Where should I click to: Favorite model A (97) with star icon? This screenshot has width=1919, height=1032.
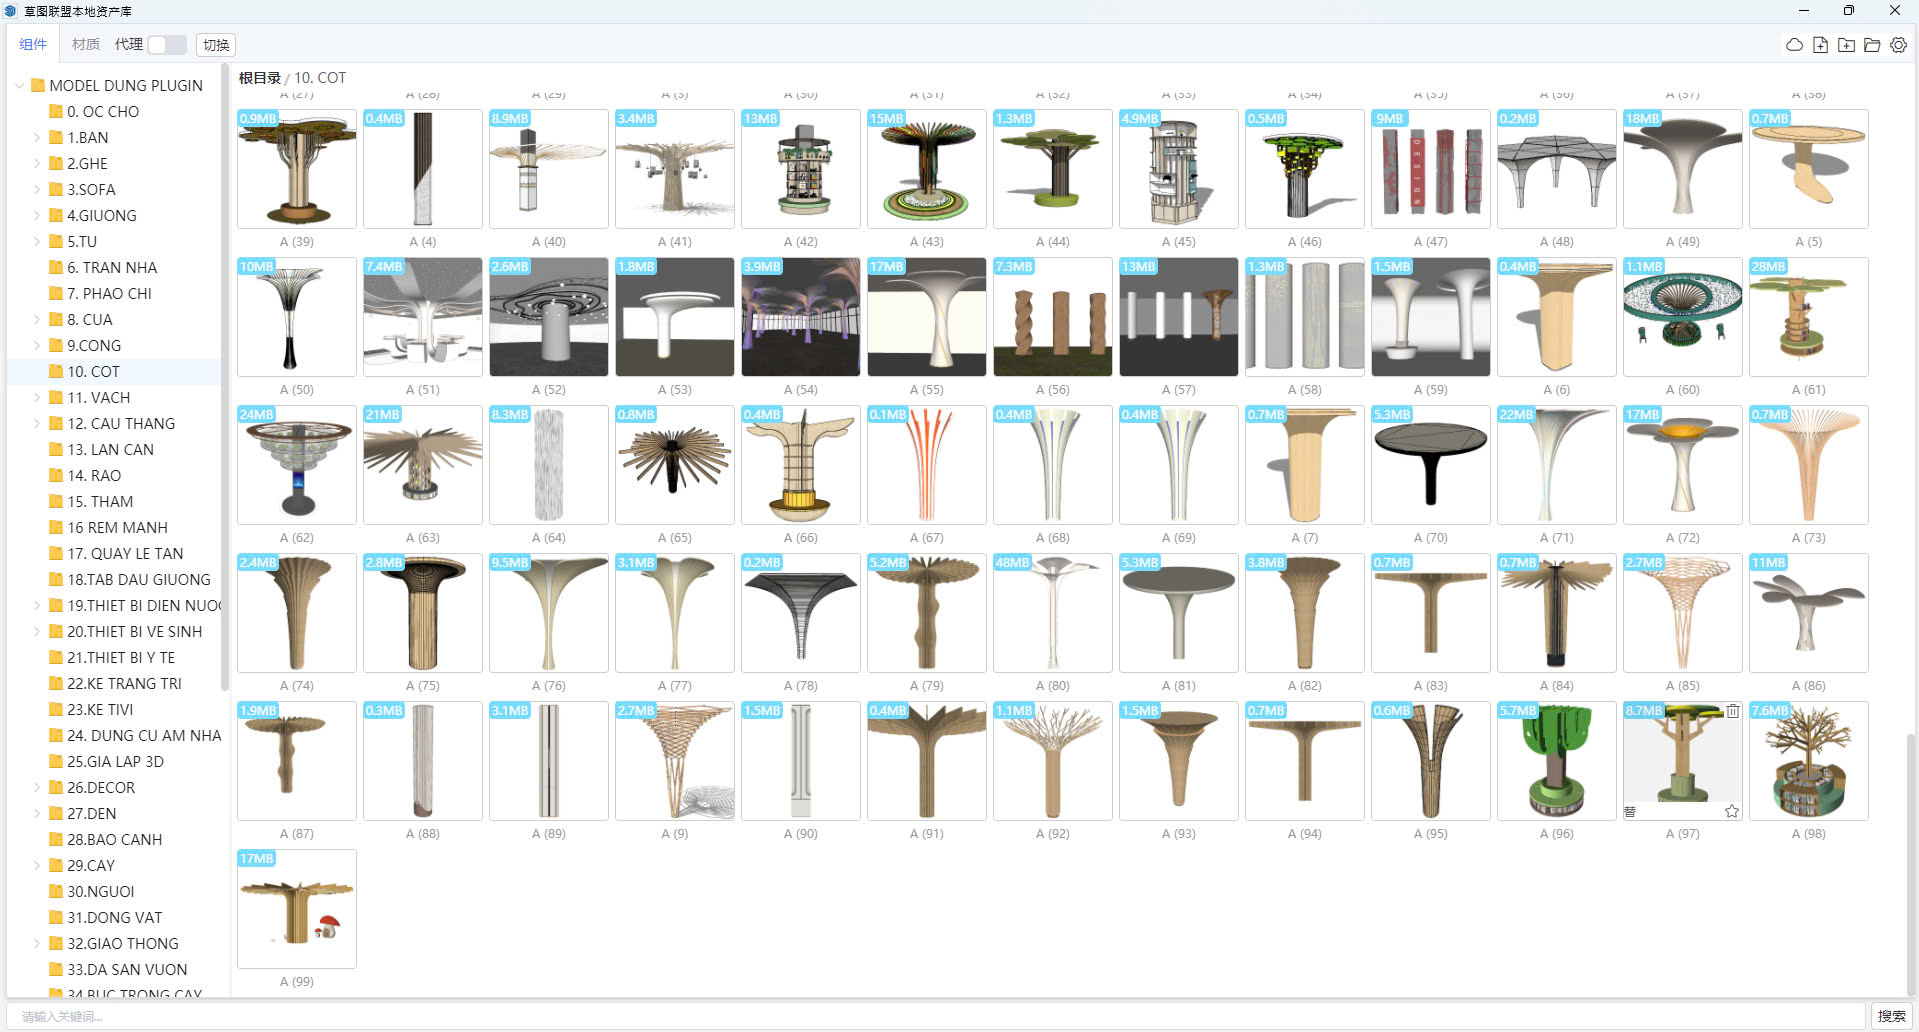[x=1732, y=811]
